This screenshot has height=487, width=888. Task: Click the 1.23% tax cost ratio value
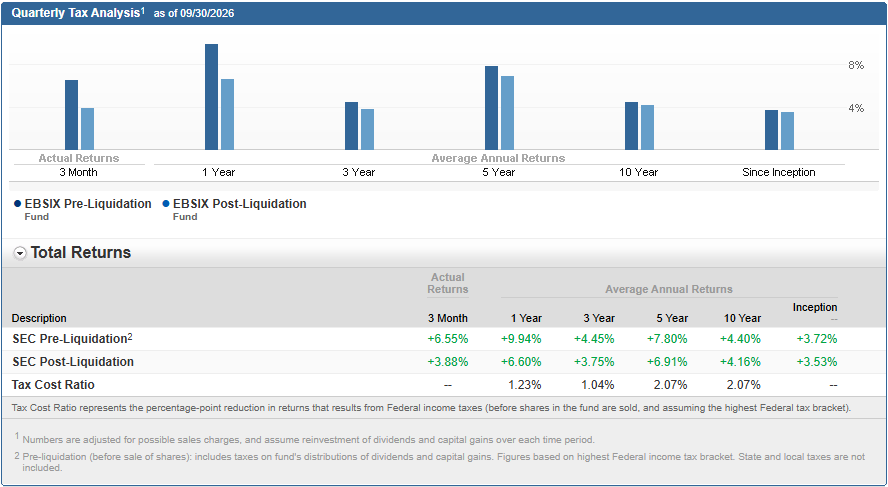click(x=525, y=385)
